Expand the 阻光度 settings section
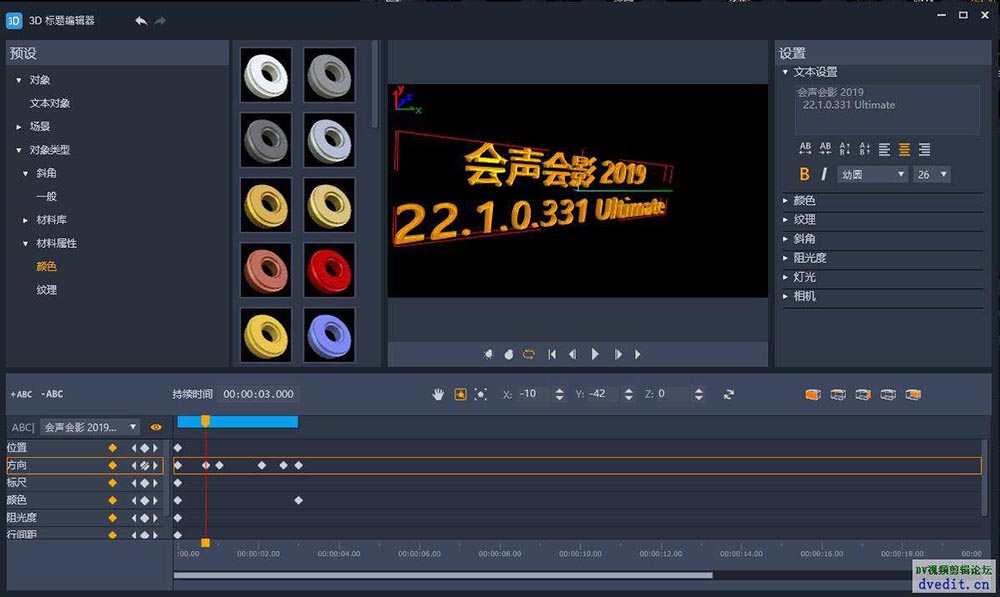This screenshot has width=1000, height=597. click(785, 258)
